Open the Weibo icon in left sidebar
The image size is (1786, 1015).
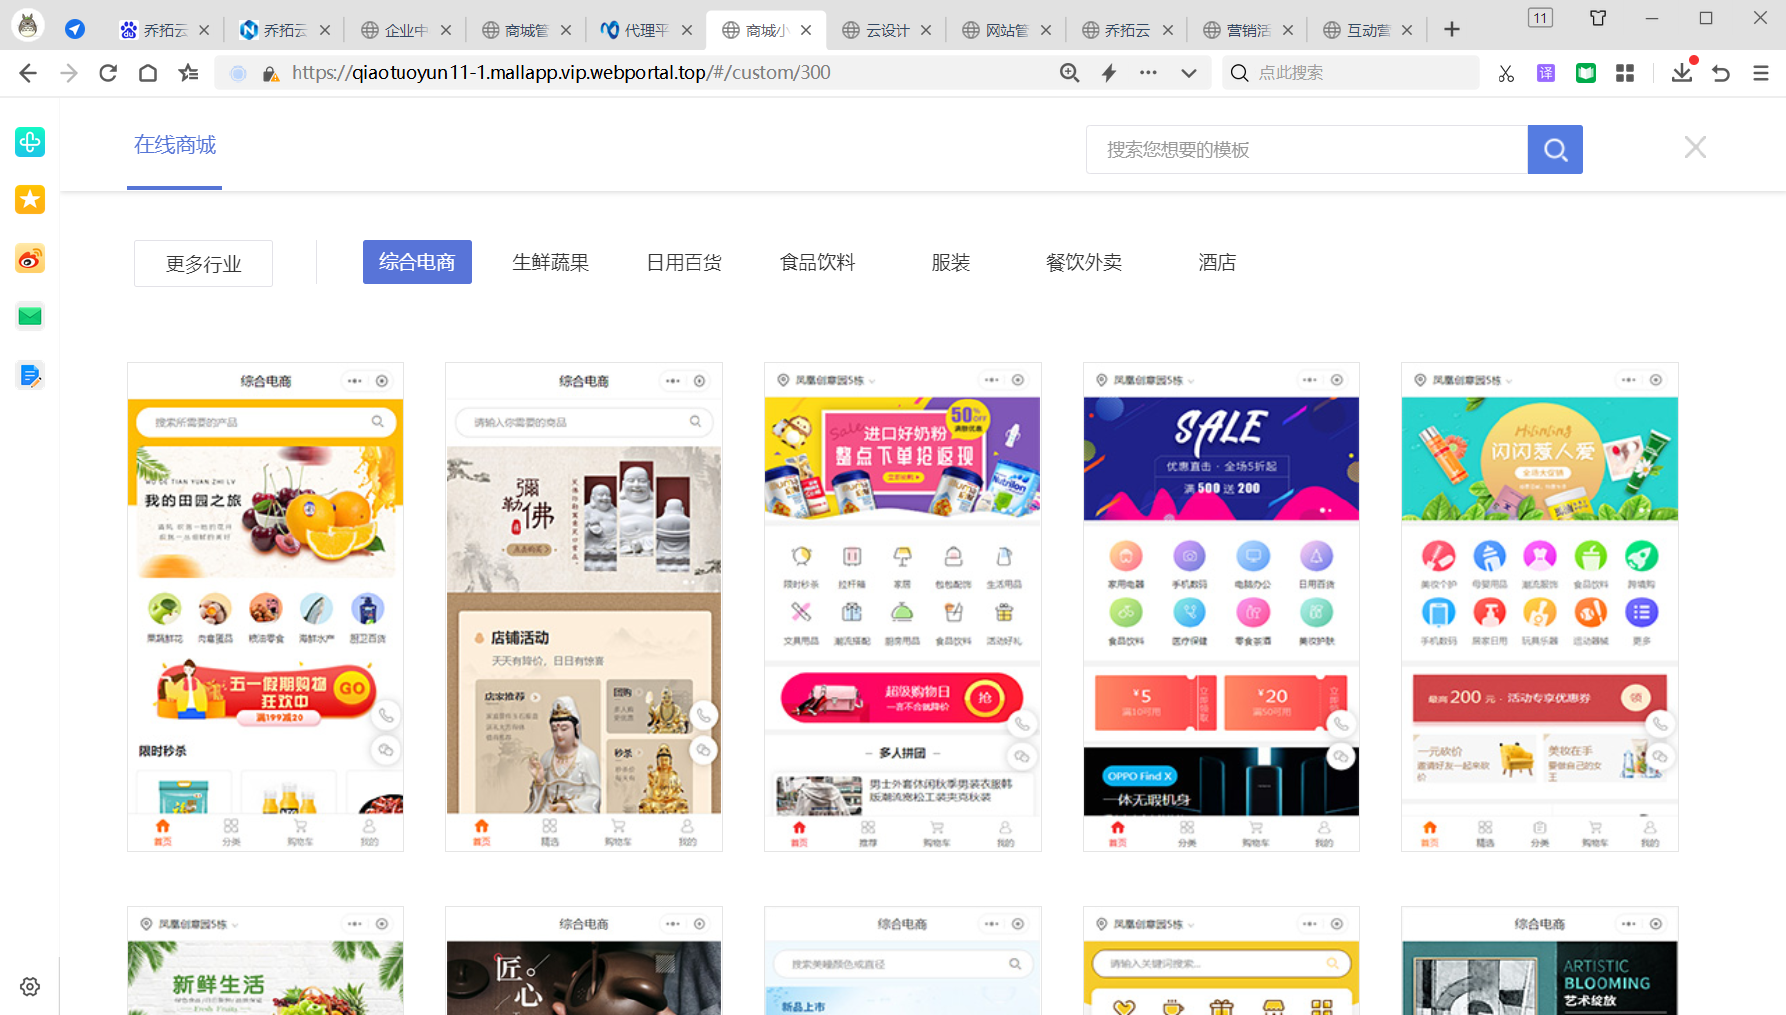point(30,260)
